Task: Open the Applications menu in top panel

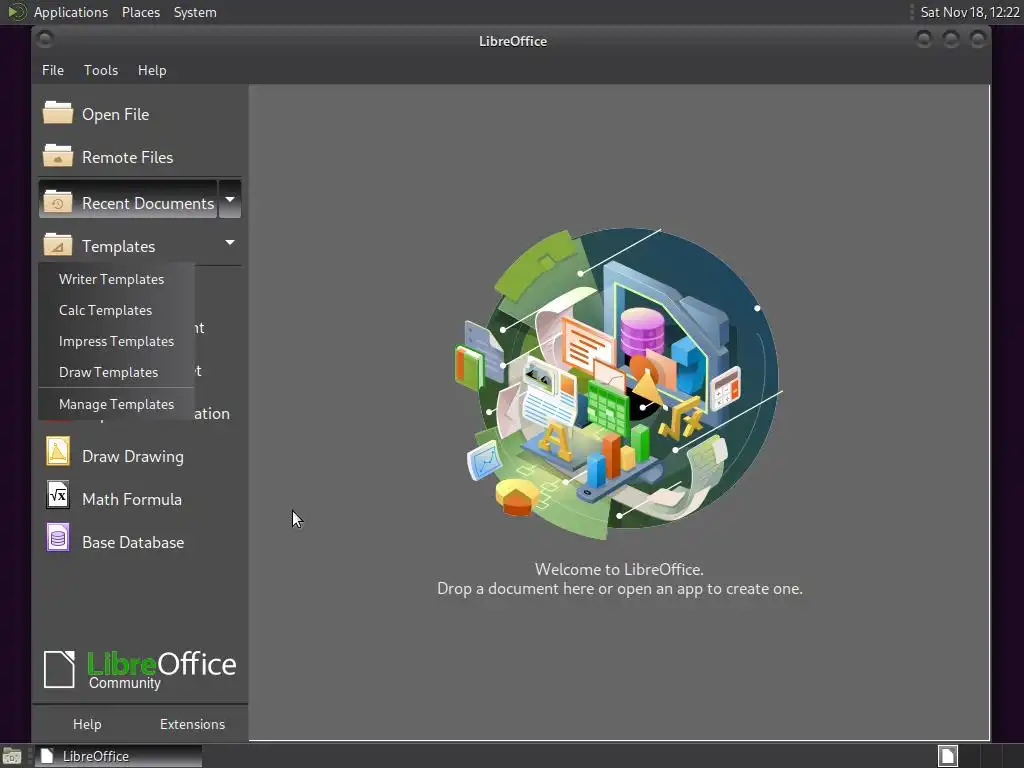Action: [x=71, y=12]
